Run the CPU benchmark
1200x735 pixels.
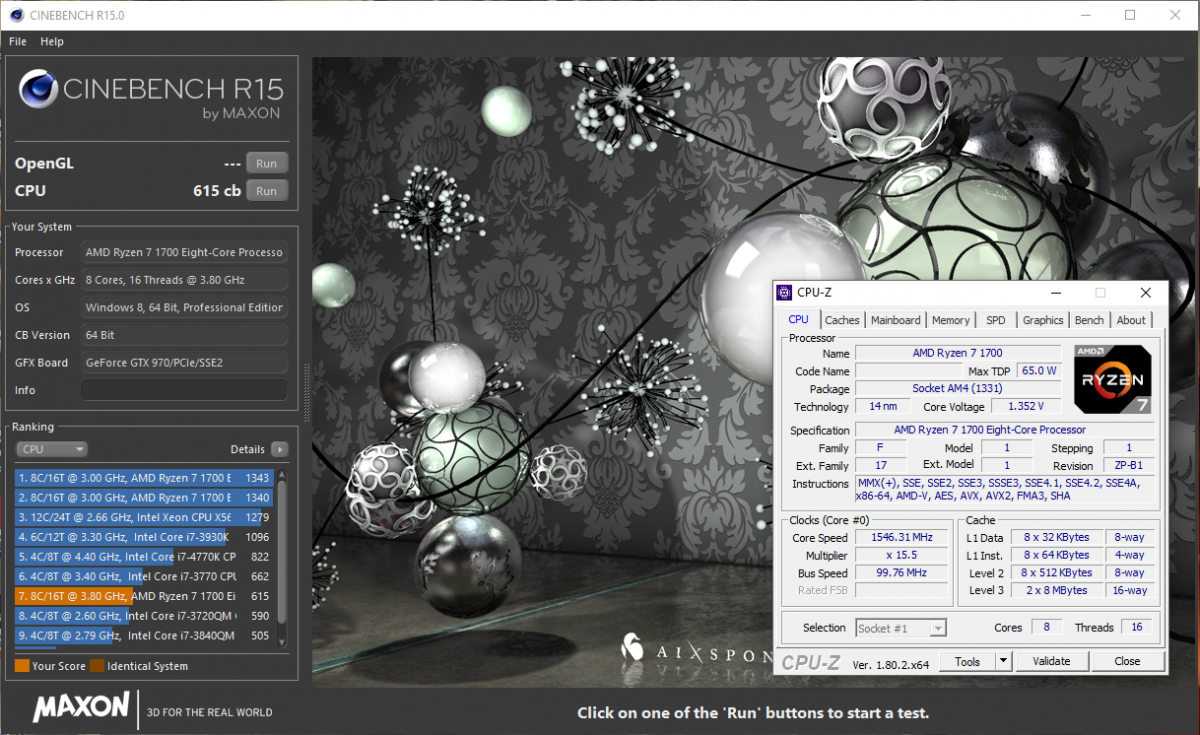267,191
